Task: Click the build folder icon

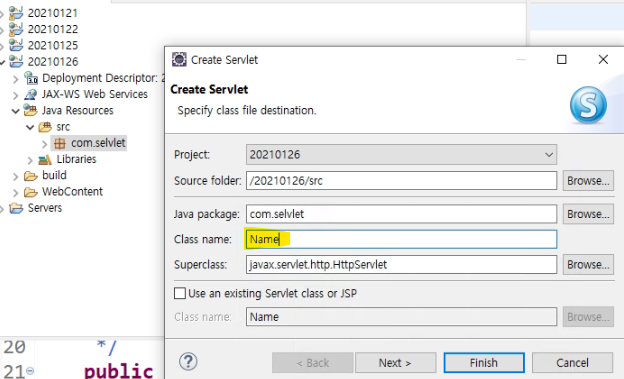Action: [x=31, y=176]
